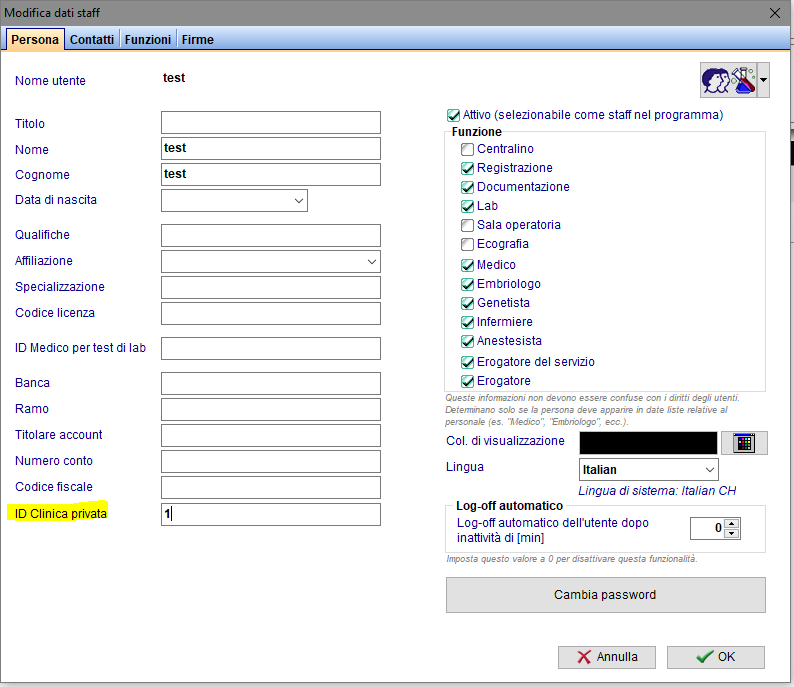Click the Nome field containing test
The image size is (794, 687).
271,149
